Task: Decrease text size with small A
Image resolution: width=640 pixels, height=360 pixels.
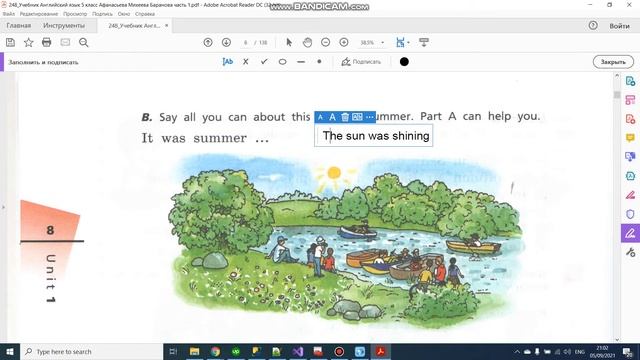Action: pos(320,117)
